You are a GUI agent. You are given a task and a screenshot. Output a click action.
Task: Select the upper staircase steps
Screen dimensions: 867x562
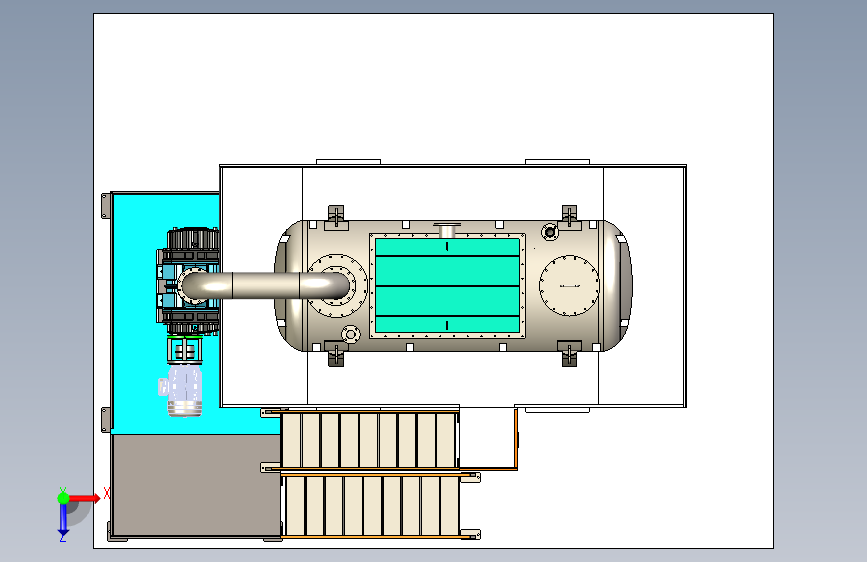pyautogui.click(x=369, y=440)
